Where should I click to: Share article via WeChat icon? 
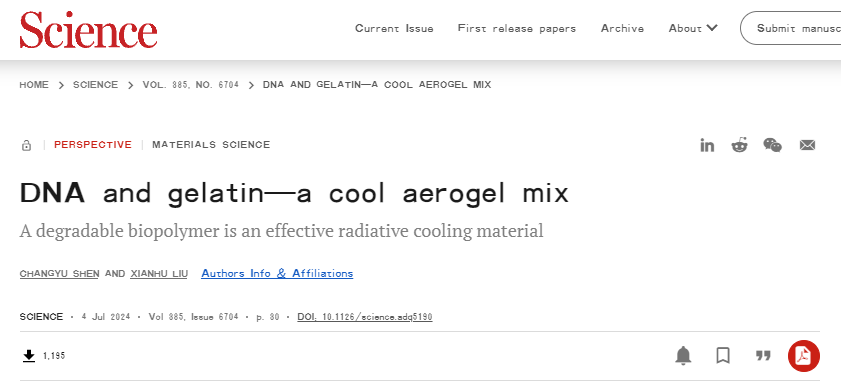(772, 145)
